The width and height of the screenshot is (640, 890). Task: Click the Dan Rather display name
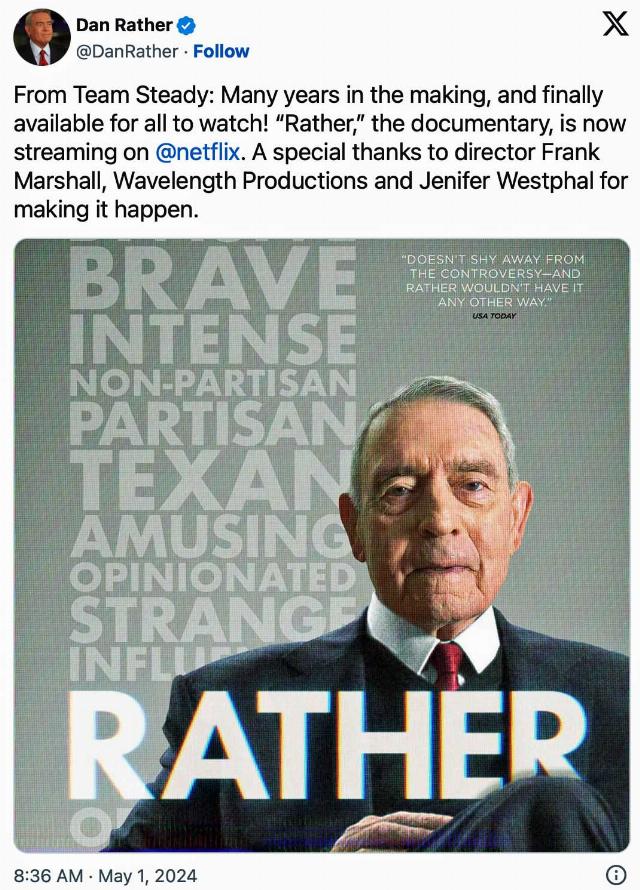click(124, 25)
